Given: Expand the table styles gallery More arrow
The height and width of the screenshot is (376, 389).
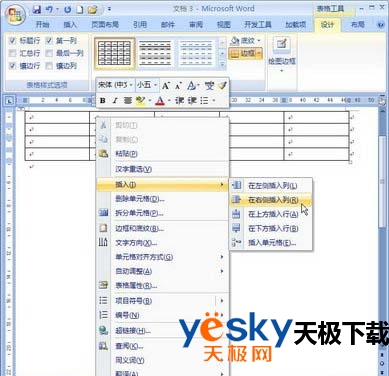Looking at the screenshot, I should coord(222,64).
